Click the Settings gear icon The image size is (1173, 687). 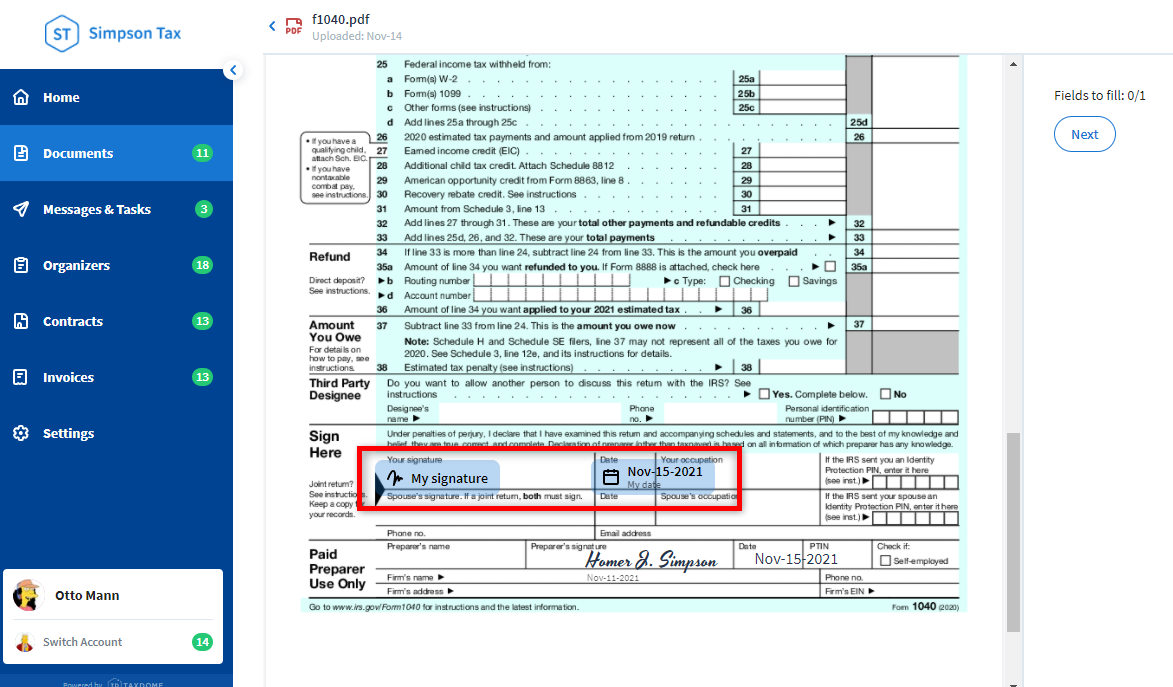21,433
